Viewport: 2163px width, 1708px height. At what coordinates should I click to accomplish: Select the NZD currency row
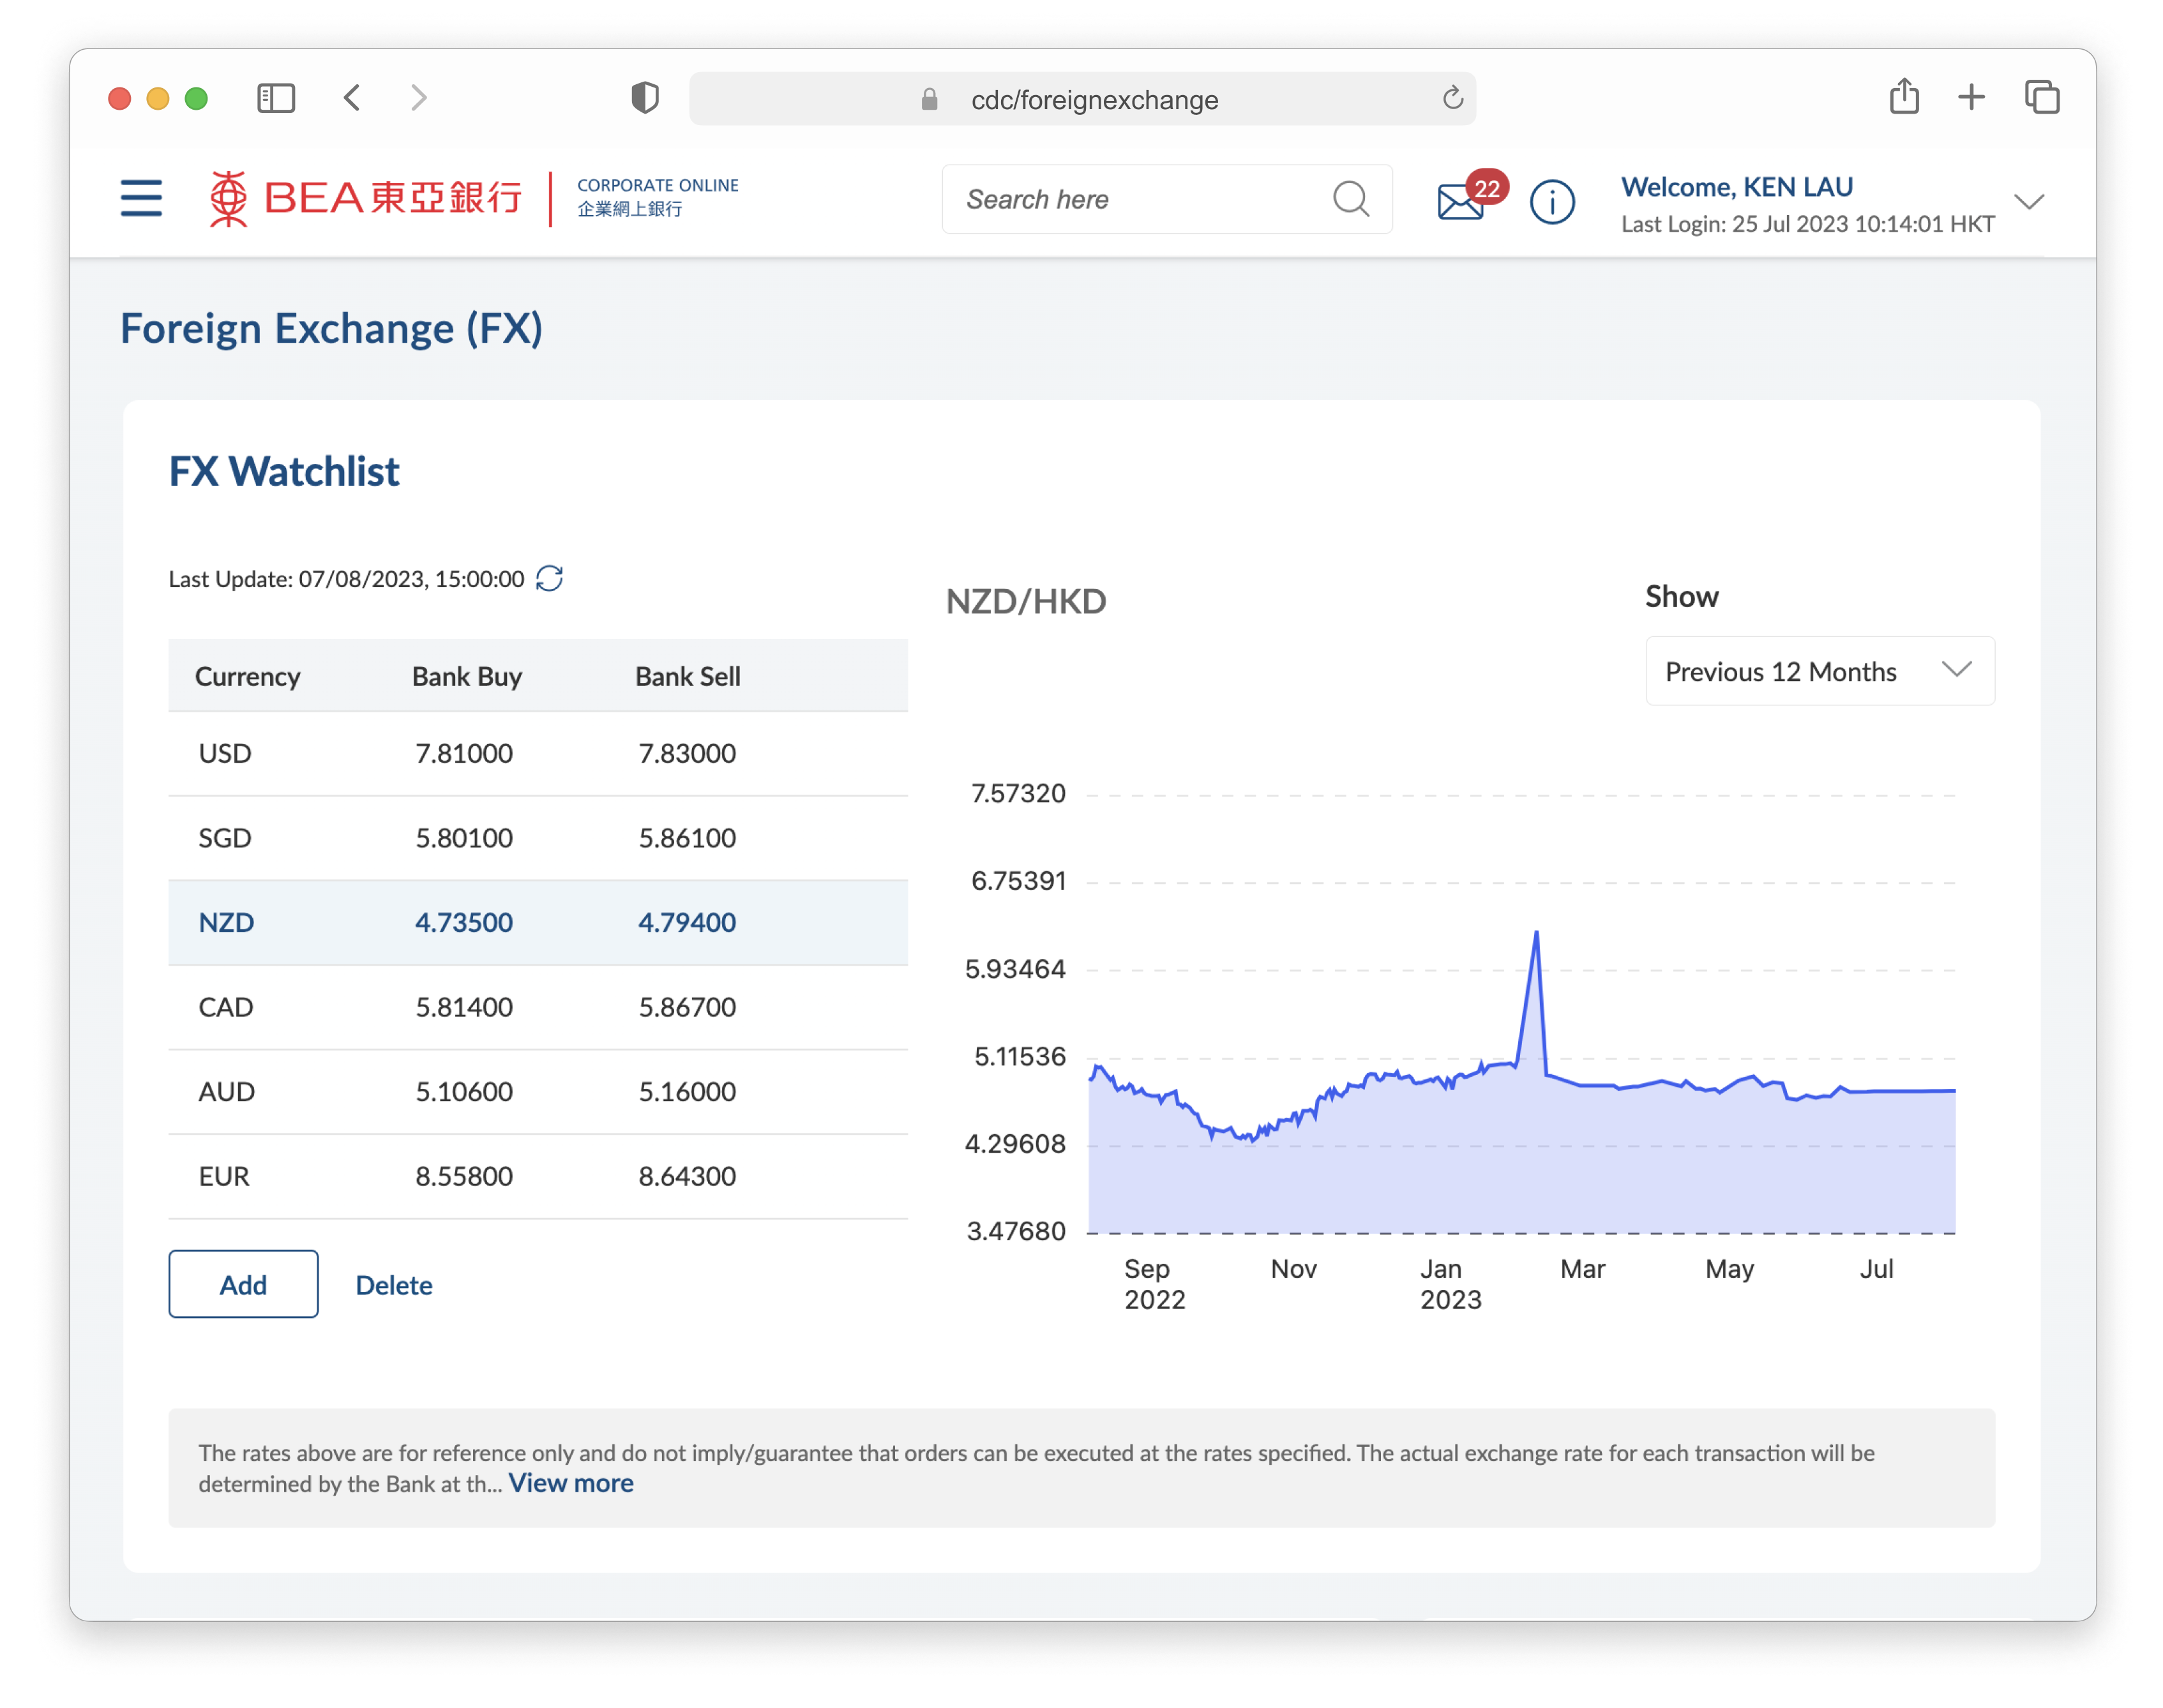click(x=538, y=922)
